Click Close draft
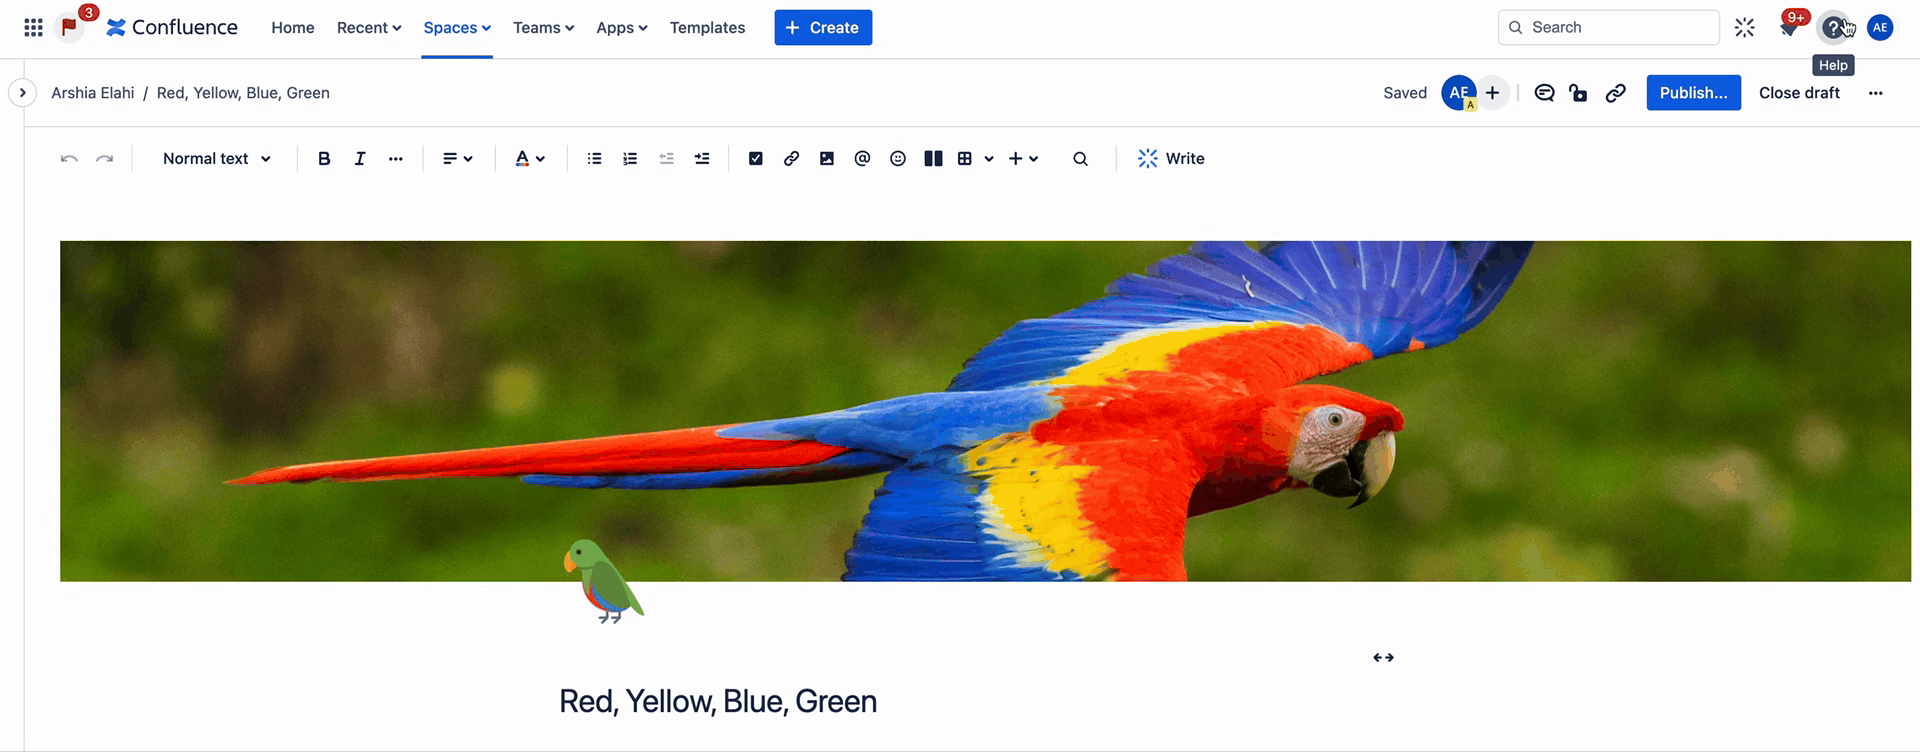1920x752 pixels. [x=1799, y=92]
